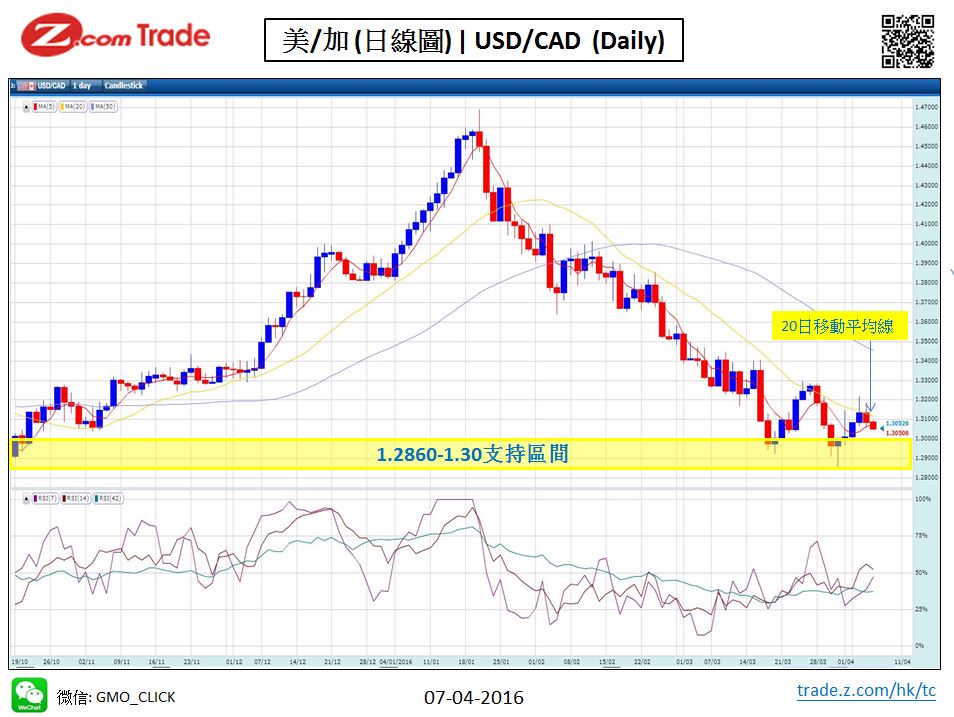Click the 0% RSI axis label

coord(919,645)
